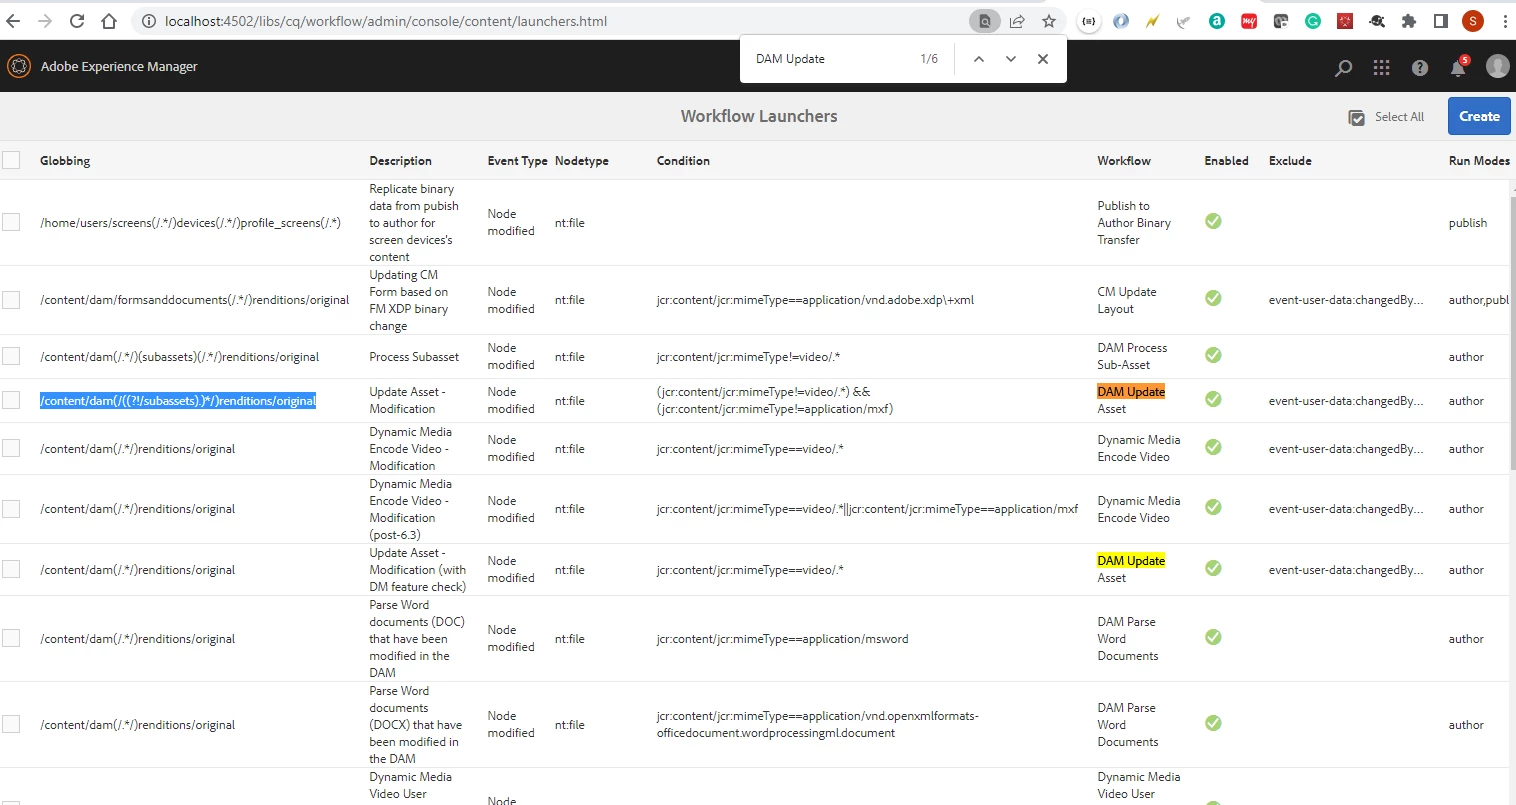Open the browser side panel icon
The image size is (1516, 805).
(1441, 21)
